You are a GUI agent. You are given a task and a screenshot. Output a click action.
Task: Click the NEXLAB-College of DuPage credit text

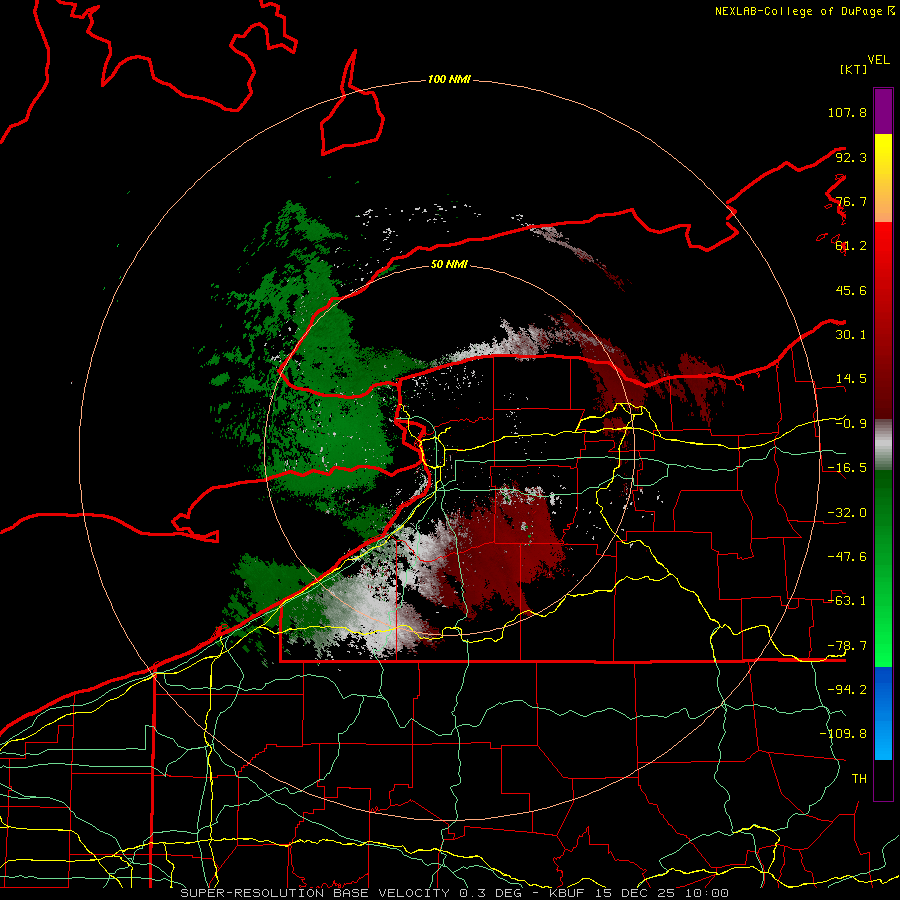coord(804,11)
